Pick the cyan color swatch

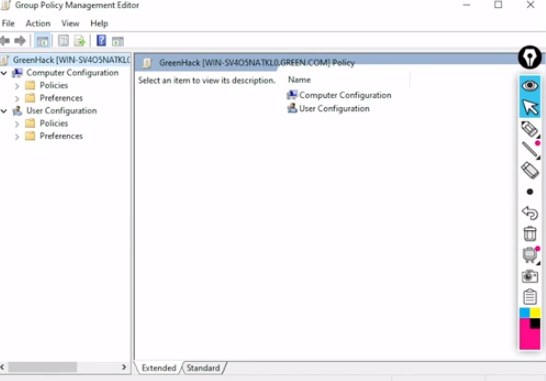[x=524, y=313]
